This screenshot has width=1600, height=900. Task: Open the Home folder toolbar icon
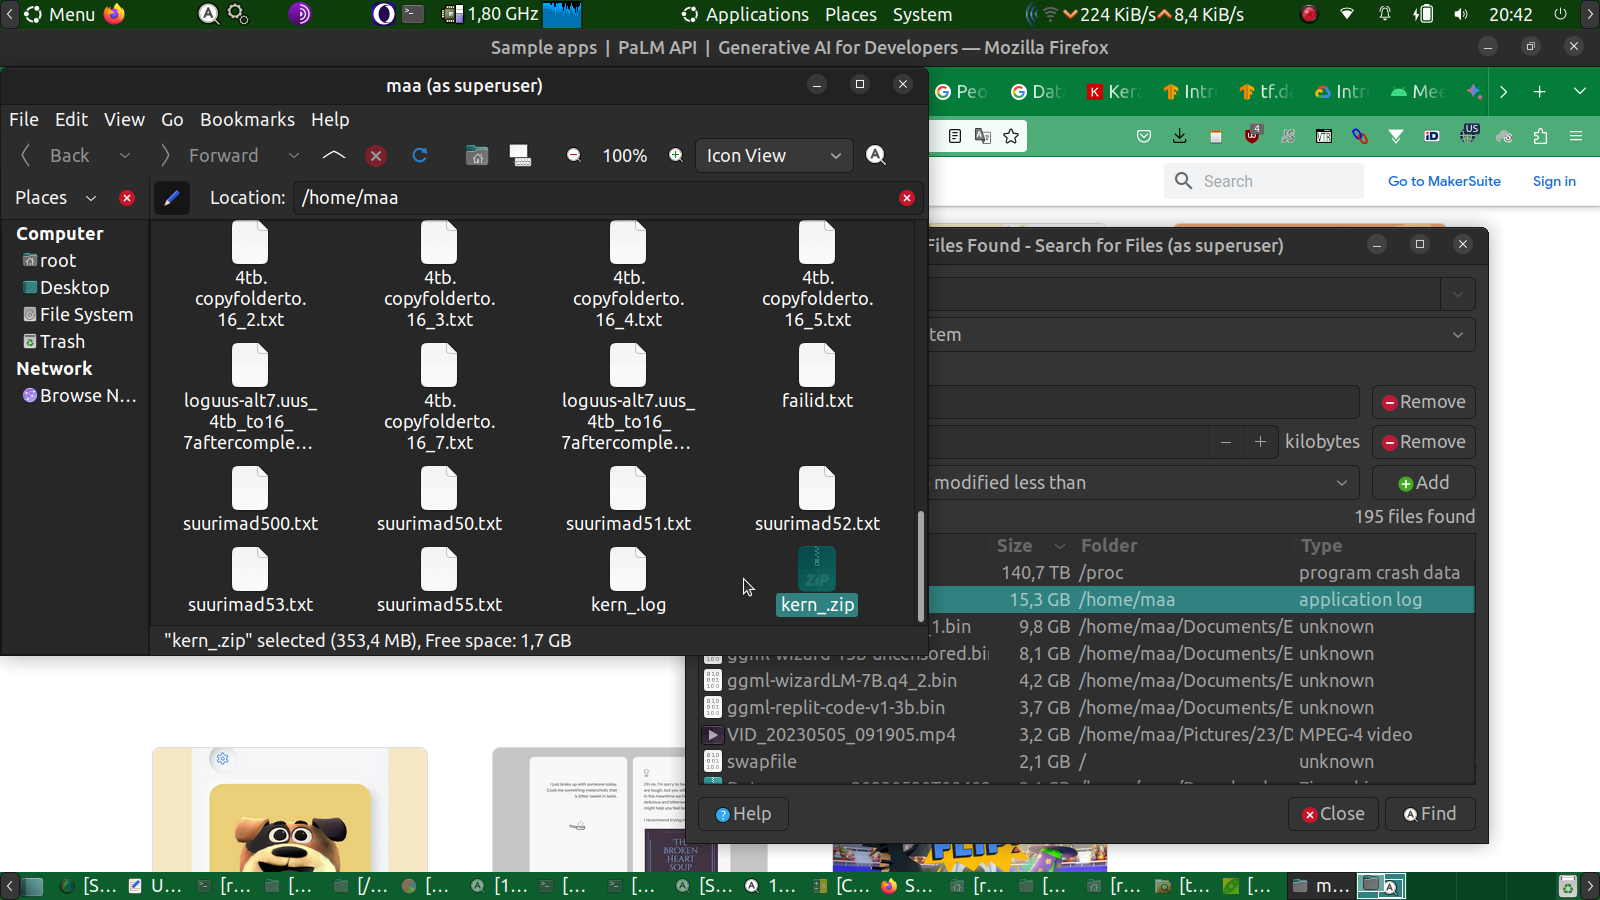click(x=477, y=155)
